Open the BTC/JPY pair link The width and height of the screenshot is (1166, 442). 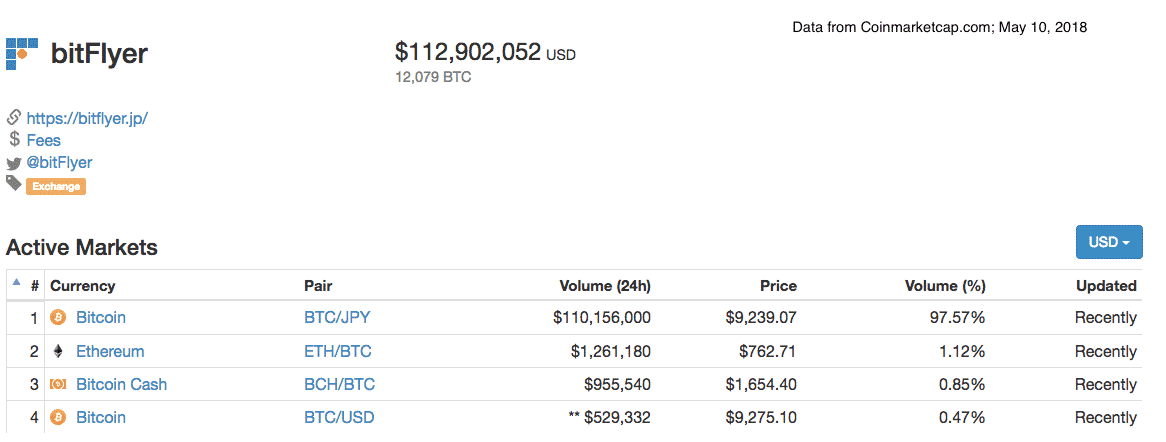(x=337, y=318)
